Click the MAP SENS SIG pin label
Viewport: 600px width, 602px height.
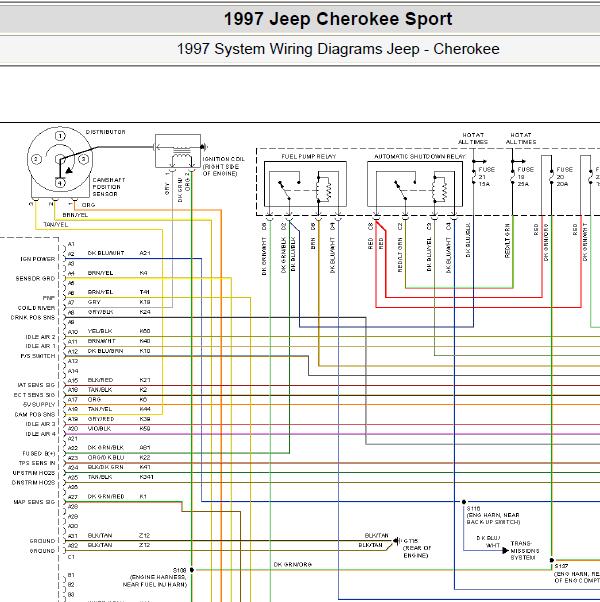(34, 502)
